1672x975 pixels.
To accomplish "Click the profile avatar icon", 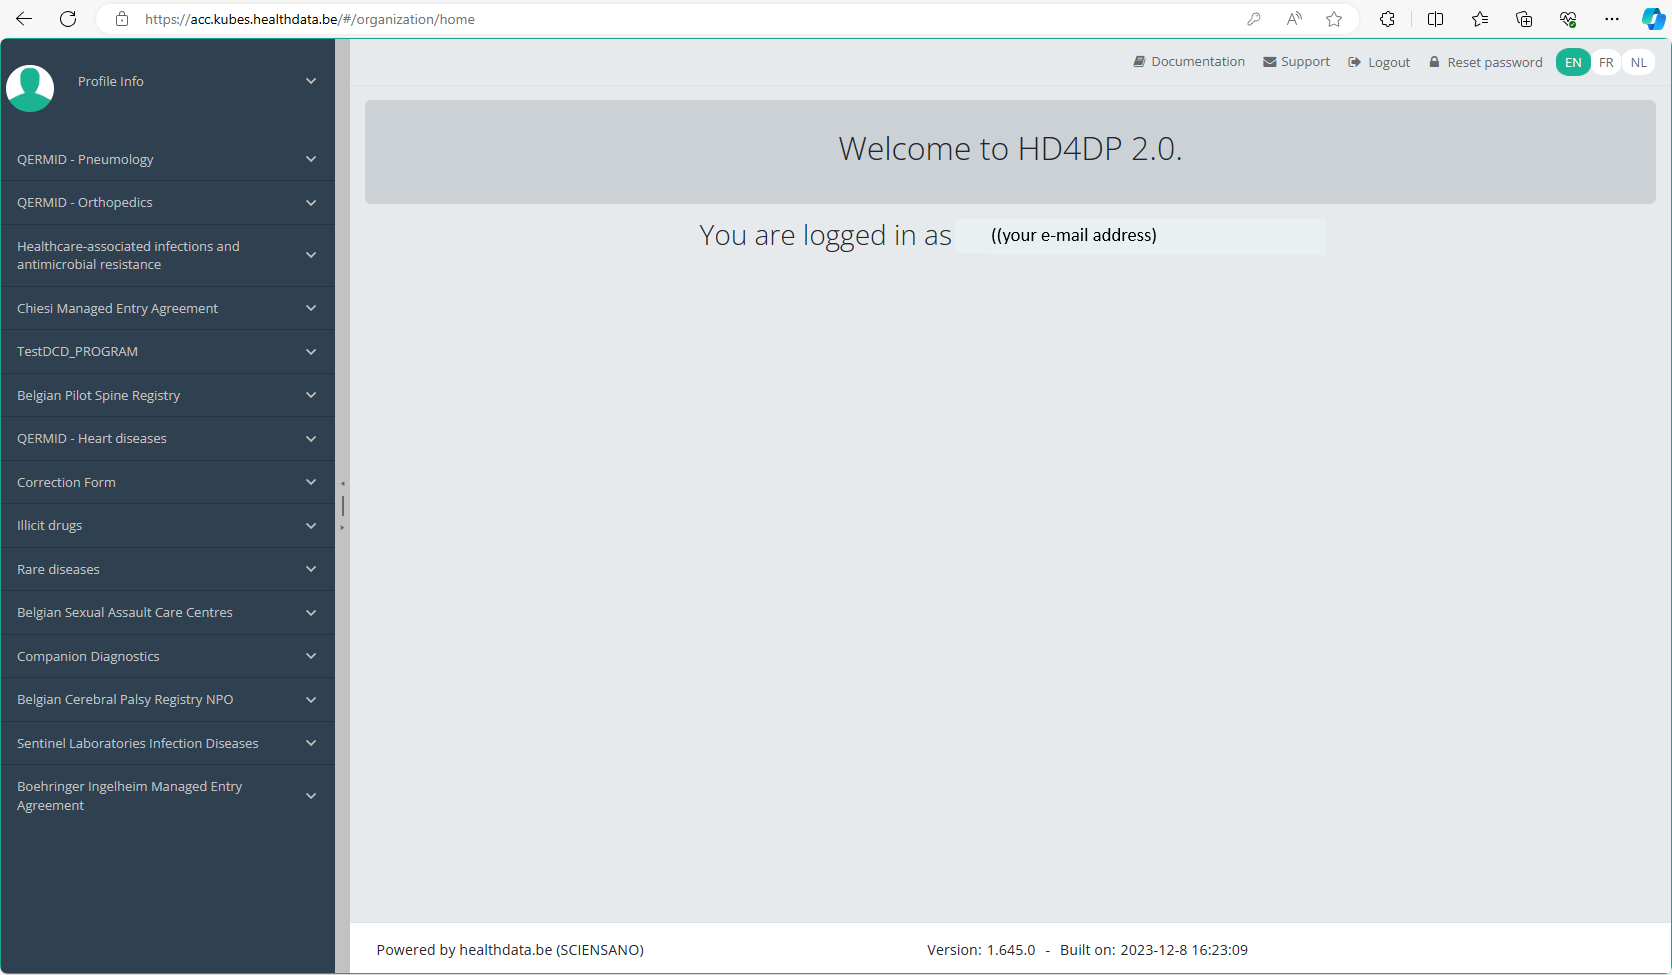I will (x=30, y=88).
